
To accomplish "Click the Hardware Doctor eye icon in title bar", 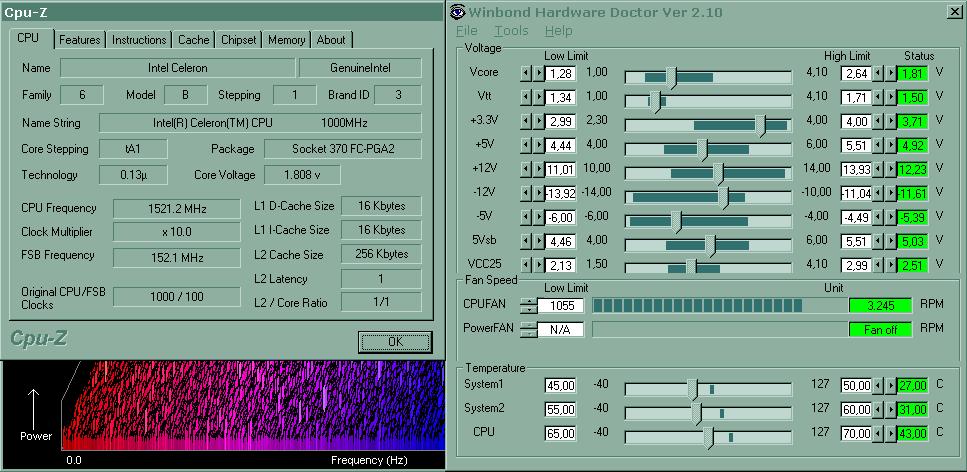I will (457, 12).
